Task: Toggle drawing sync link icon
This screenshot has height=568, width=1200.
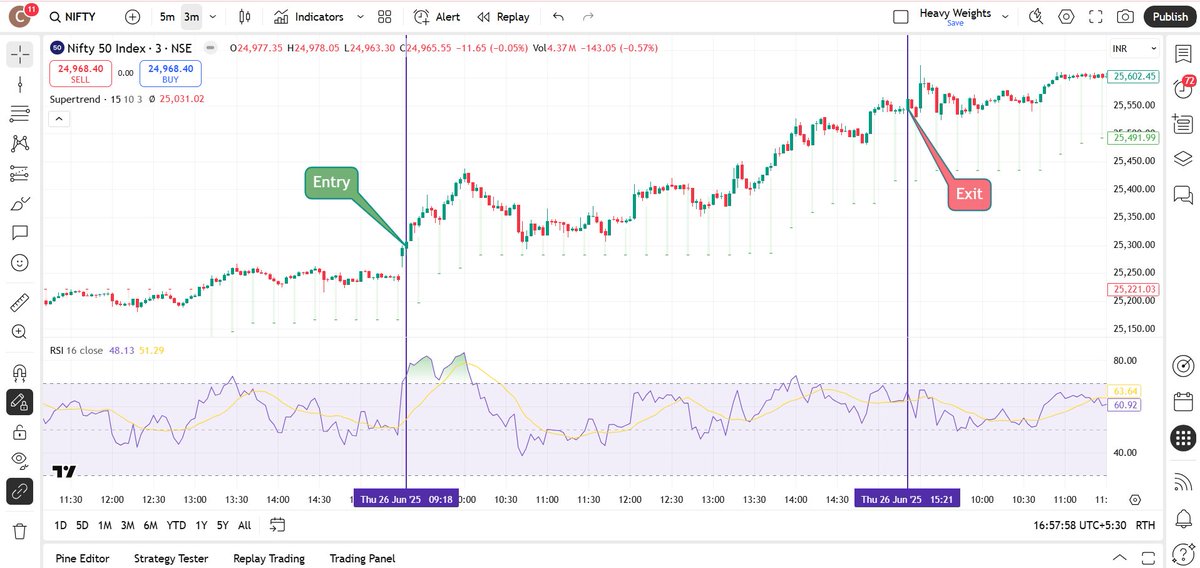Action: tap(20, 491)
